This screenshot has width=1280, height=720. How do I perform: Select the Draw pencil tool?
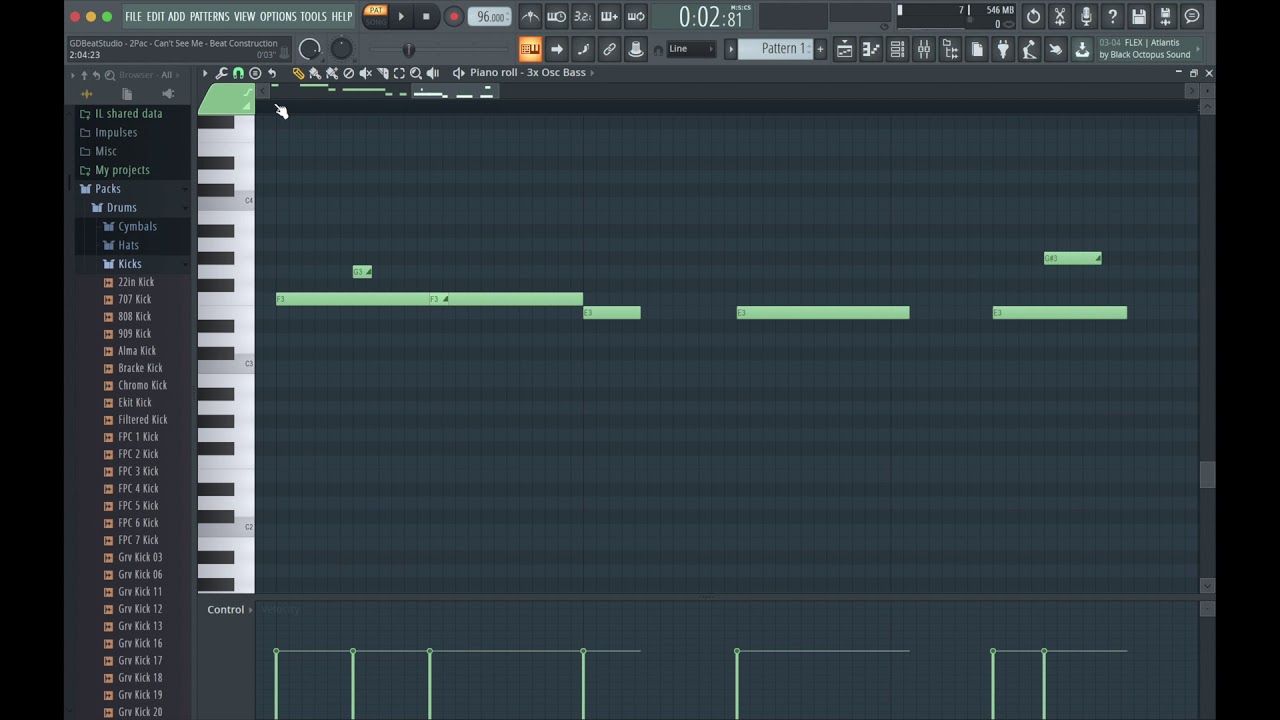[298, 73]
